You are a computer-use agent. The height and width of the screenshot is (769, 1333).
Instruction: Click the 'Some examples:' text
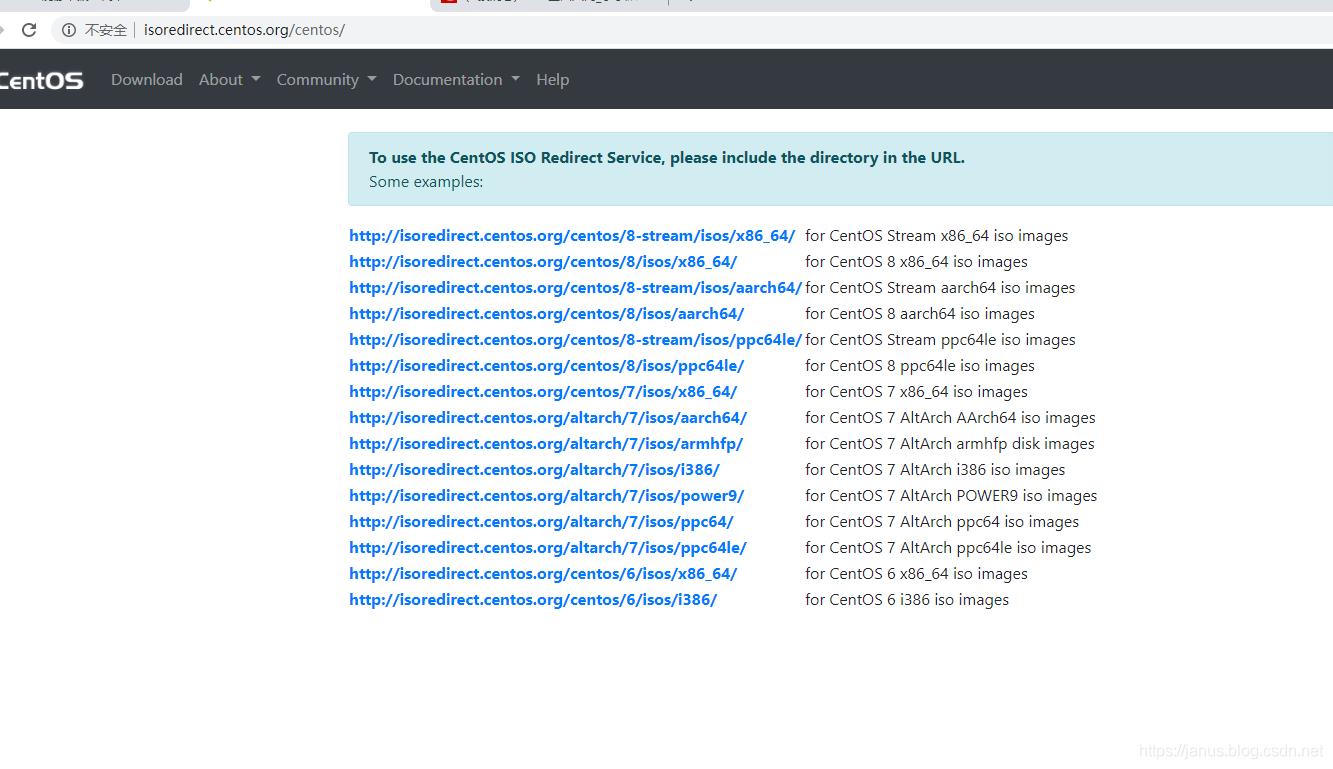click(x=426, y=182)
